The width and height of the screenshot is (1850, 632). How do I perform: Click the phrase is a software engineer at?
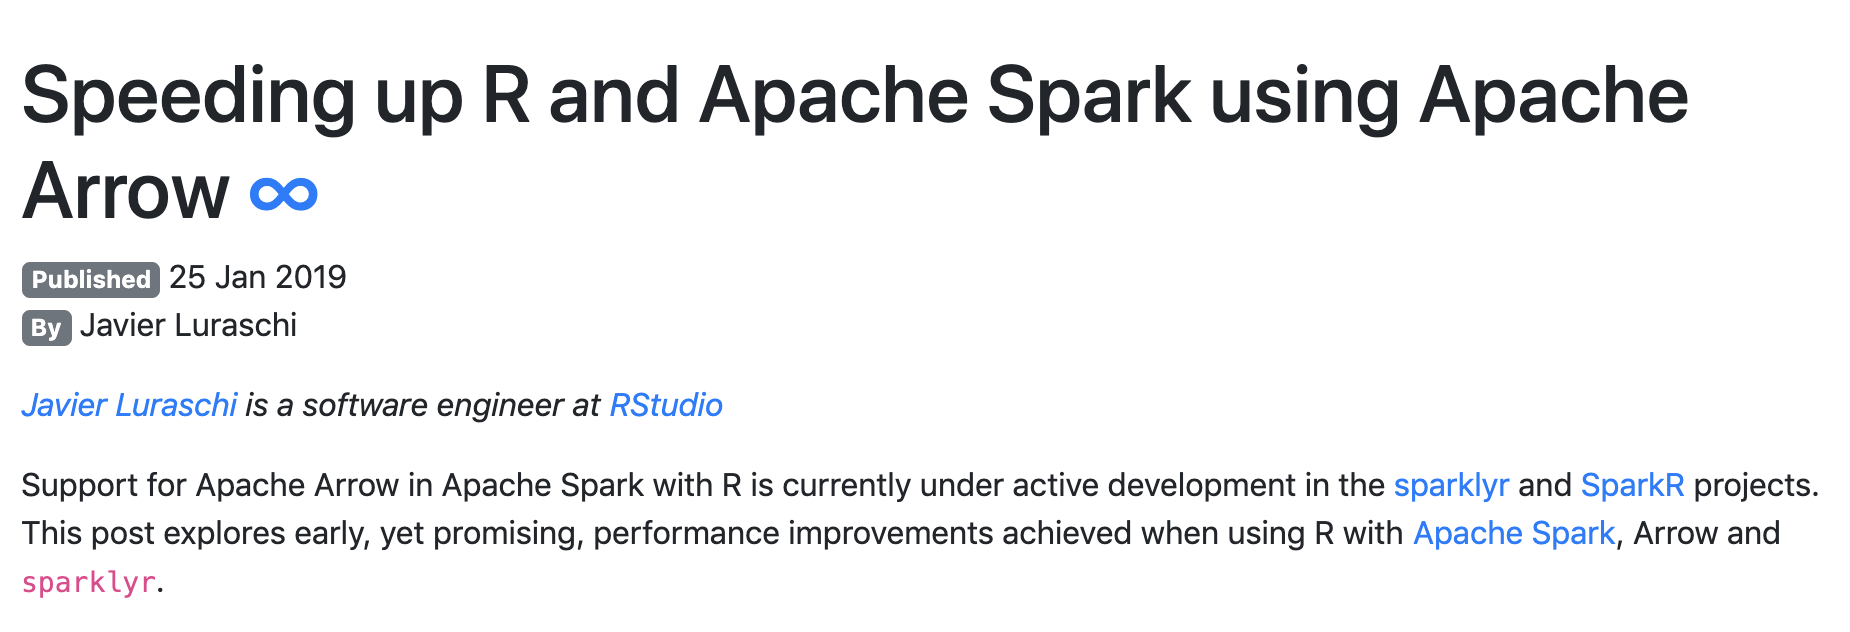tap(423, 405)
